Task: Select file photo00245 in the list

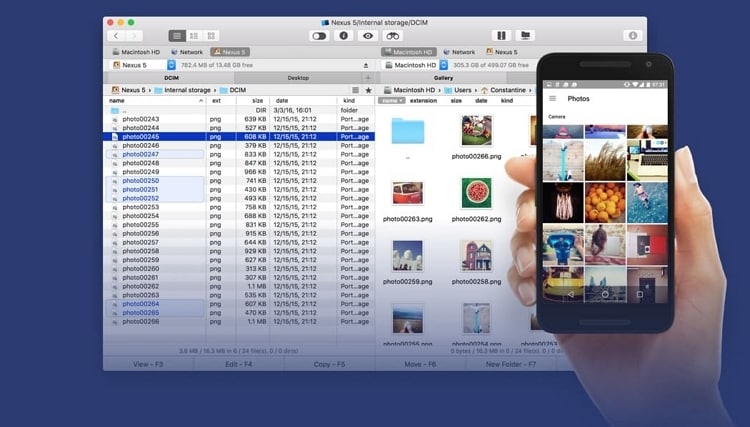Action: tap(239, 137)
